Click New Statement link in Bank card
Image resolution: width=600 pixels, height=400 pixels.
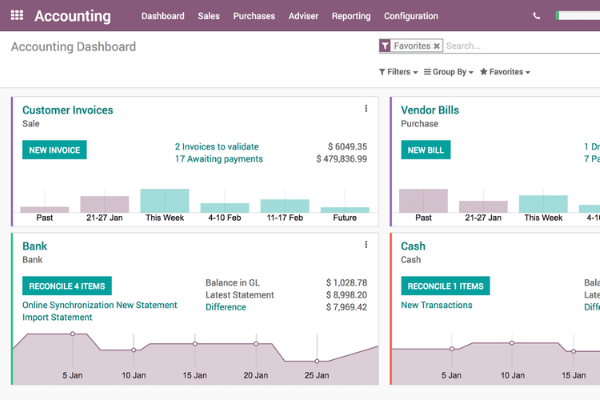pos(147,305)
